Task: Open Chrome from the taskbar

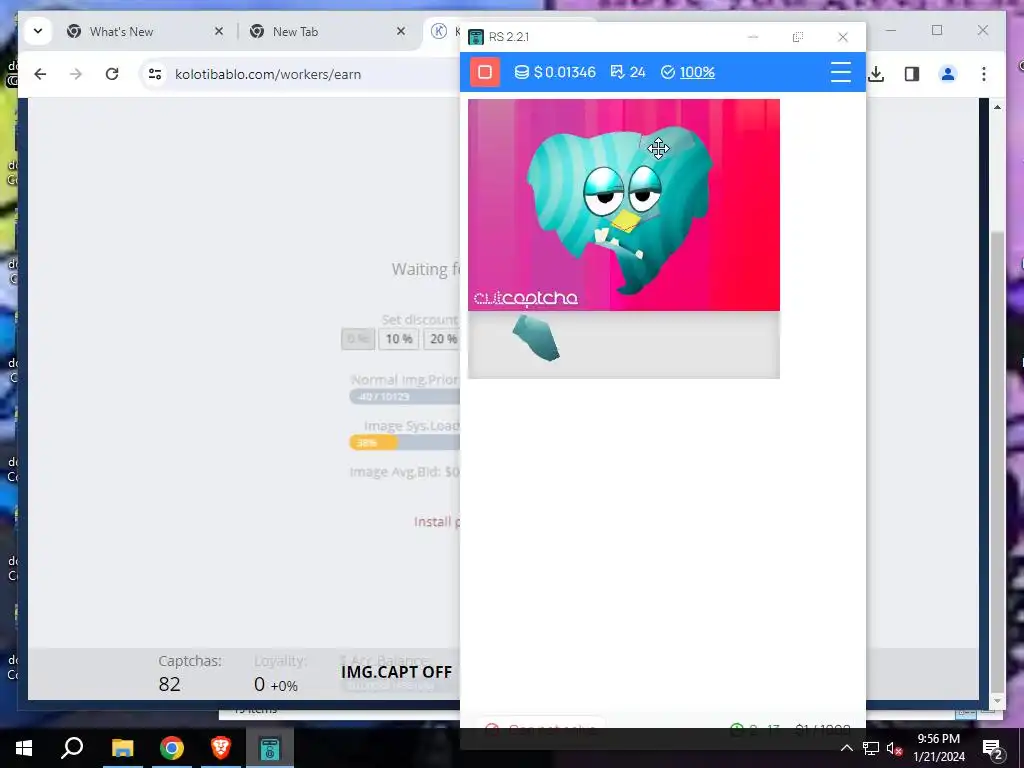Action: (x=172, y=748)
